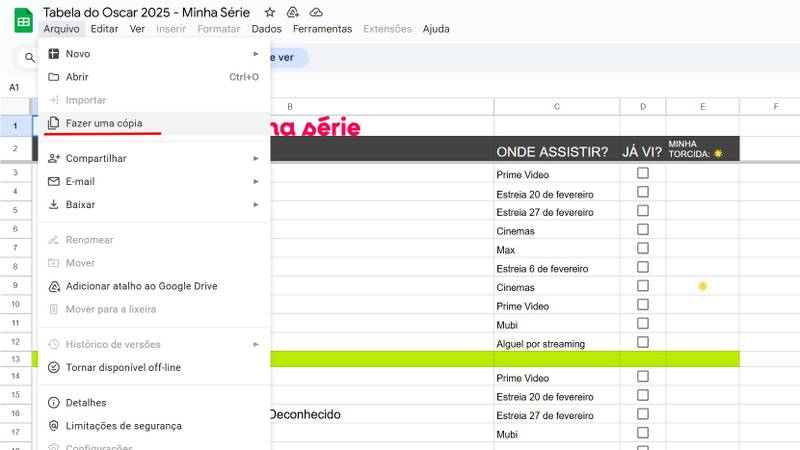Click the move to Drive folder icon
Image resolution: width=800 pixels, height=450 pixels.
293,12
